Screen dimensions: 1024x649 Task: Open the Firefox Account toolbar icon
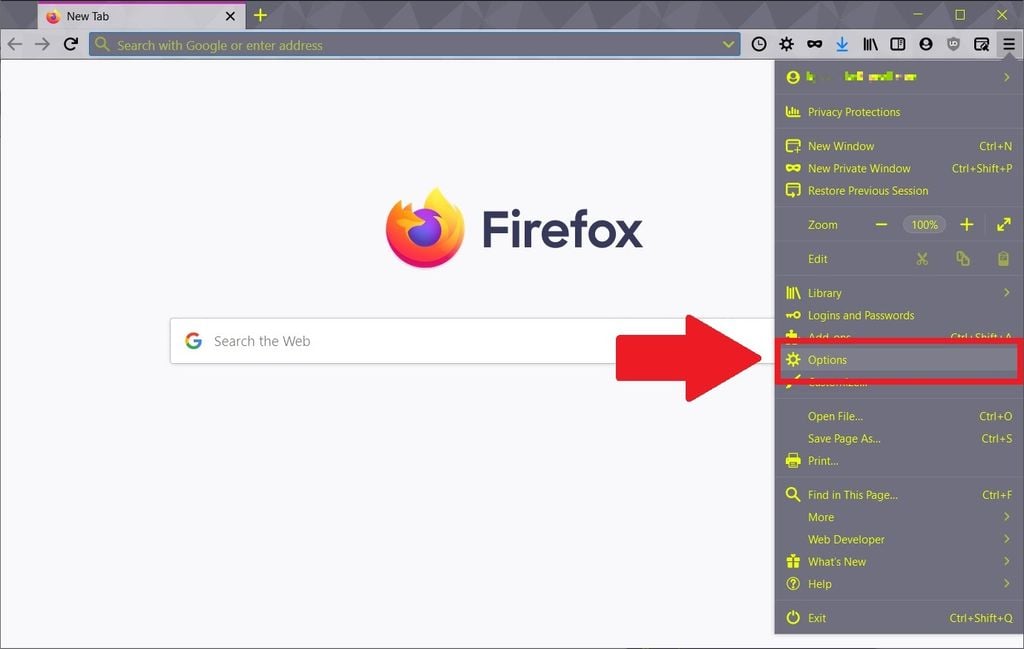click(x=925, y=44)
